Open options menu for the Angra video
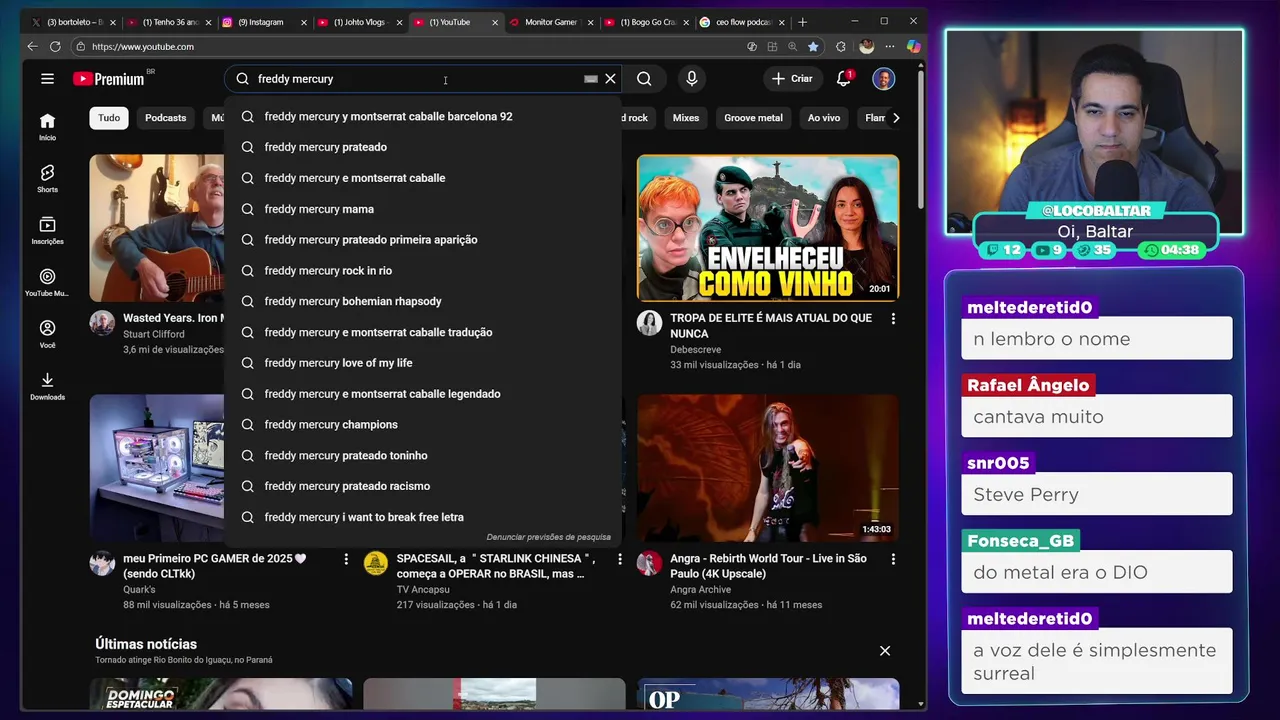The width and height of the screenshot is (1280, 720). pyautogui.click(x=893, y=560)
